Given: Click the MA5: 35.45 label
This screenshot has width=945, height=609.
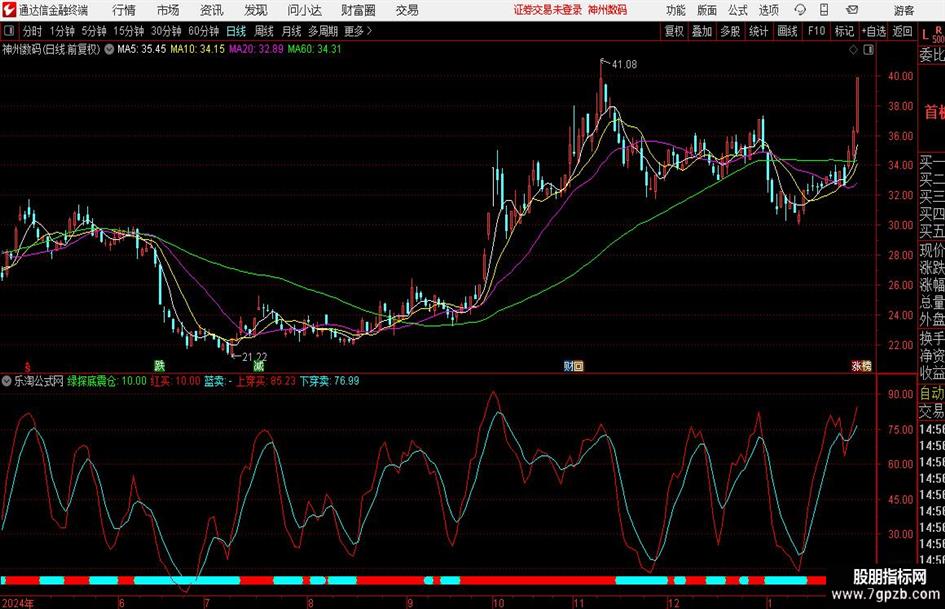Looking at the screenshot, I should 141,49.
